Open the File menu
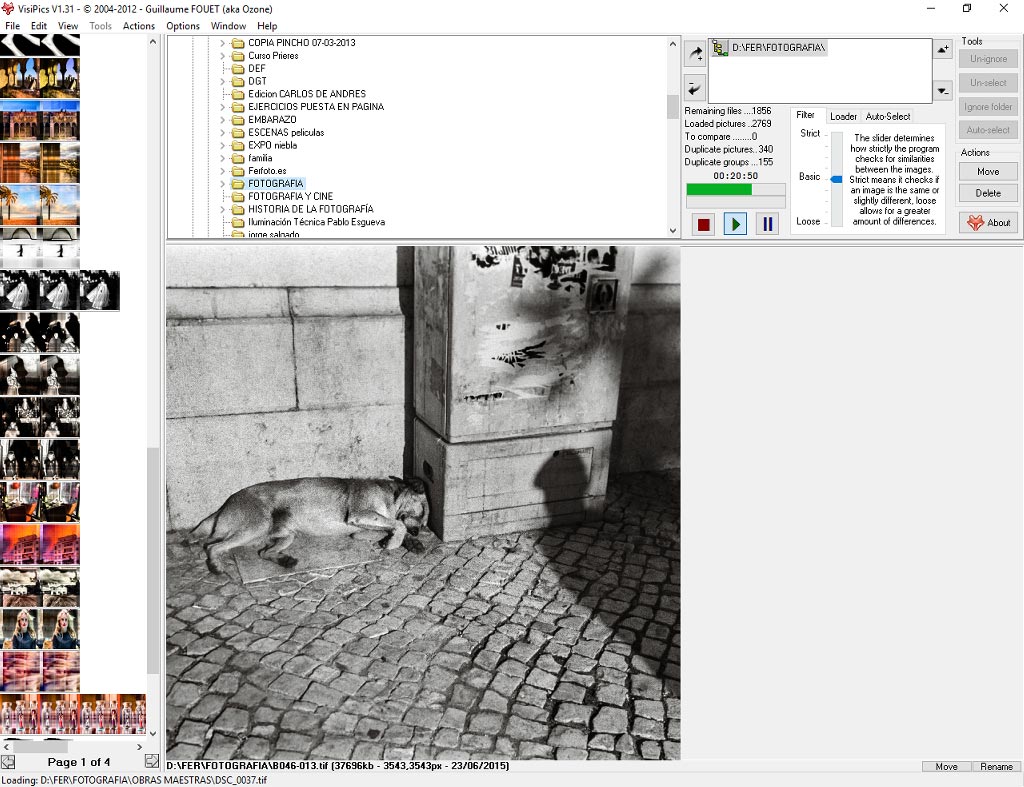The width and height of the screenshot is (1024, 787). (x=12, y=26)
